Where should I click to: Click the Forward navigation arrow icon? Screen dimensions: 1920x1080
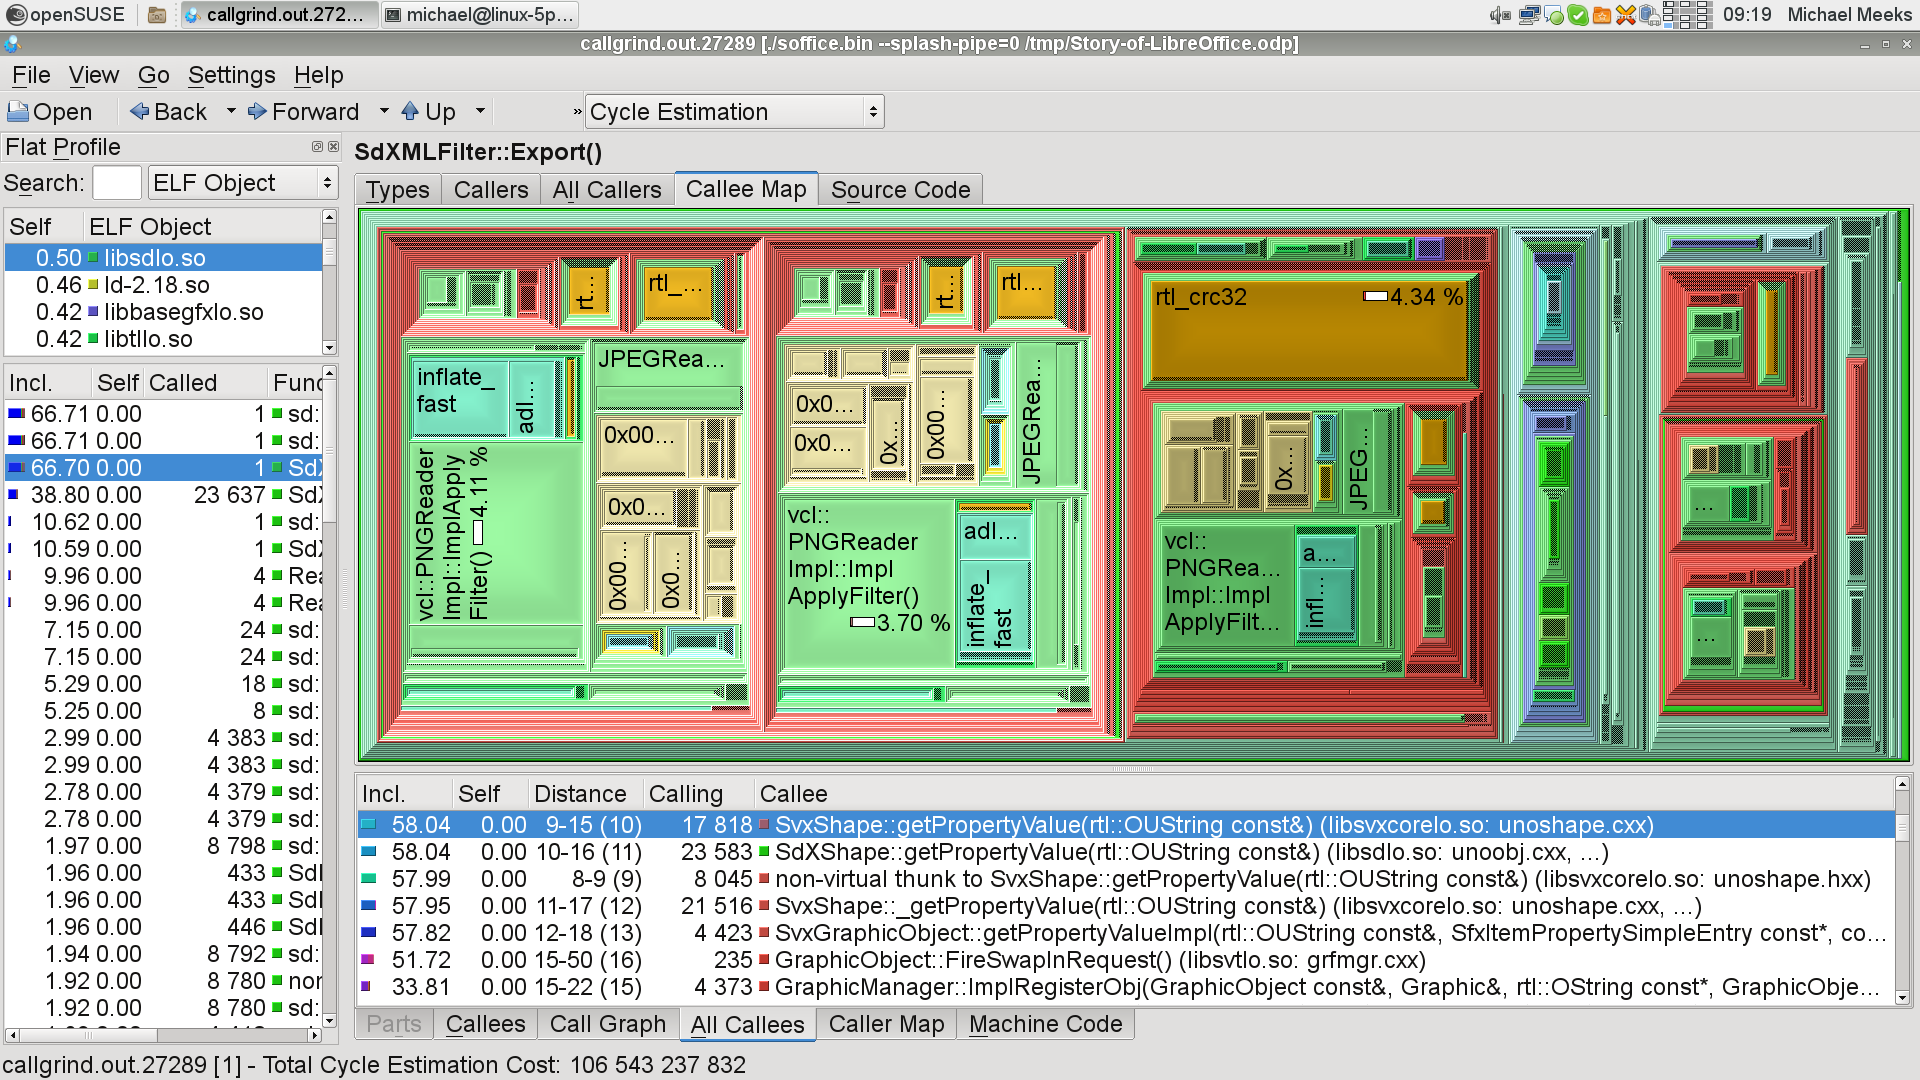tap(258, 112)
